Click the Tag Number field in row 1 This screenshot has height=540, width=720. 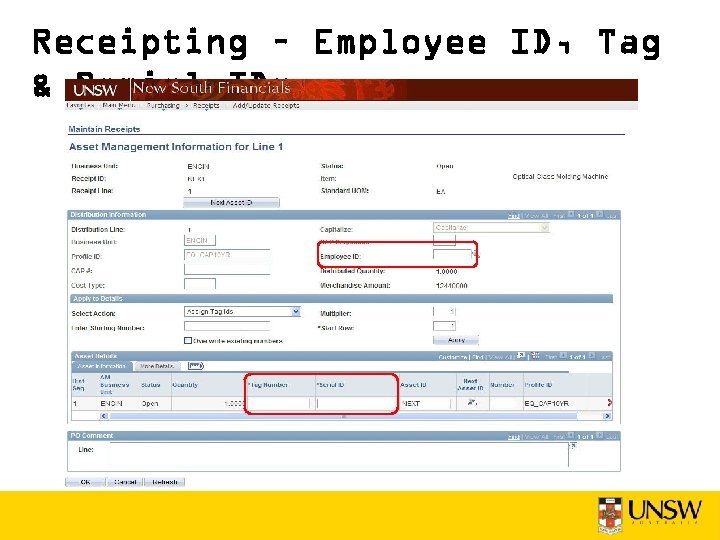(x=279, y=403)
